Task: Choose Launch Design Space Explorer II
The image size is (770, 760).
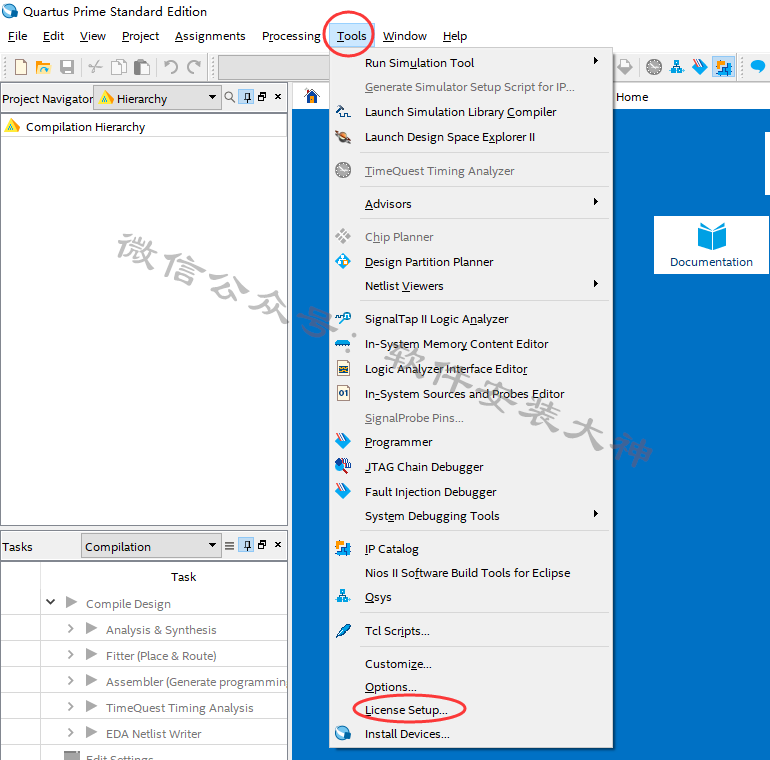Action: [471, 137]
